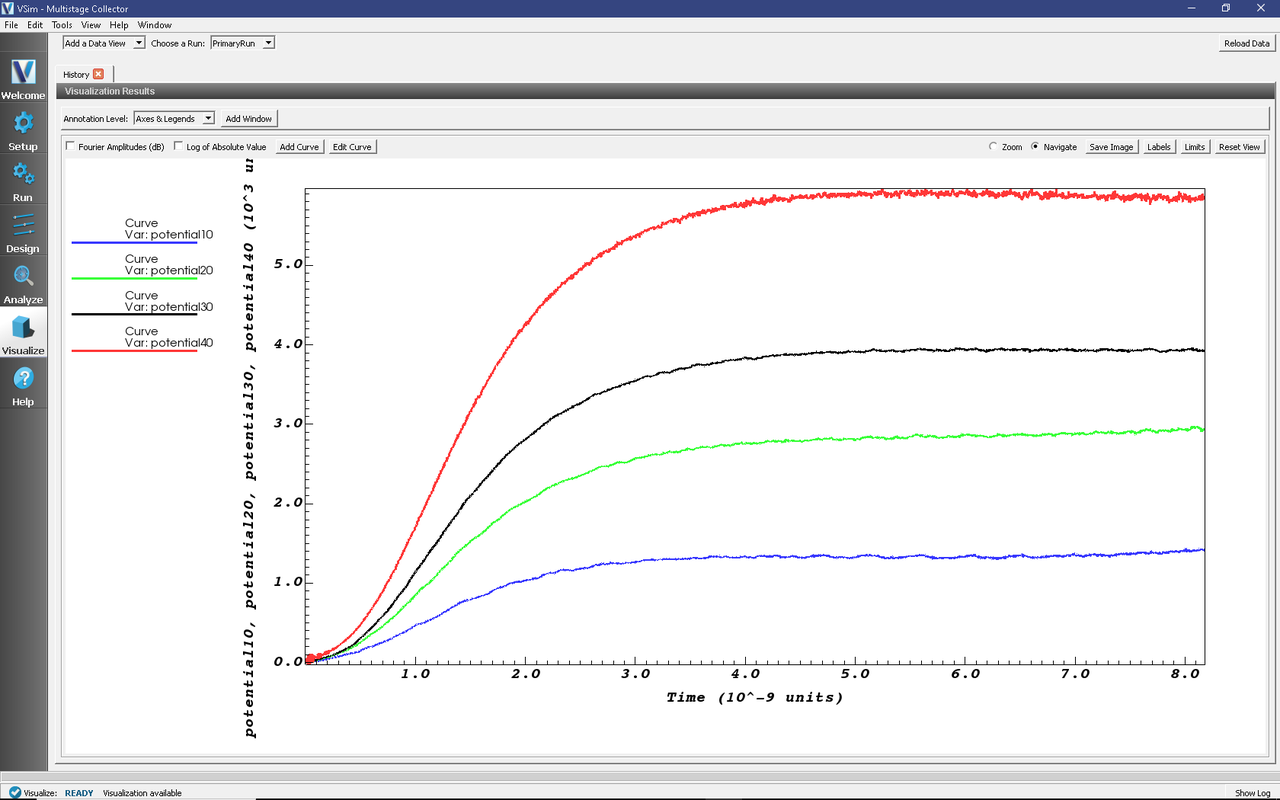Click the Visualize status check icon

14,793
